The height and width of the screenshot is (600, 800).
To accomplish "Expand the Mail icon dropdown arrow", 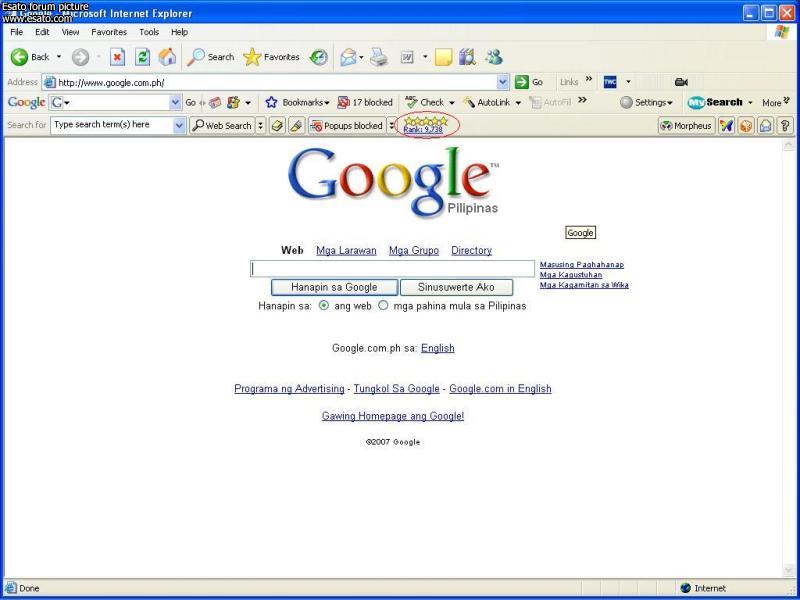I will (x=361, y=57).
